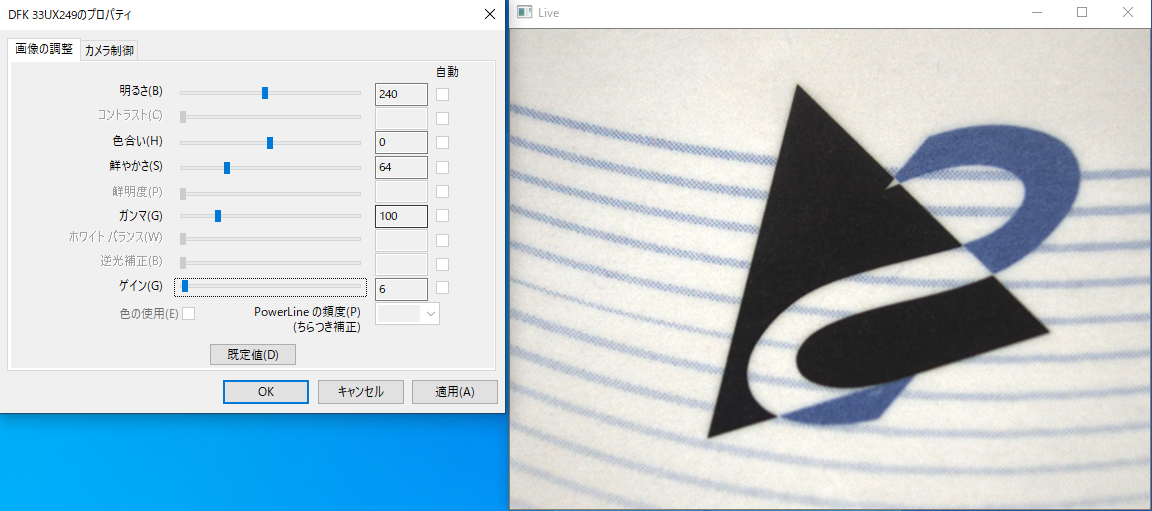Close the DFK 33UX249 properties dialog
This screenshot has width=1152, height=511.
coord(490,14)
